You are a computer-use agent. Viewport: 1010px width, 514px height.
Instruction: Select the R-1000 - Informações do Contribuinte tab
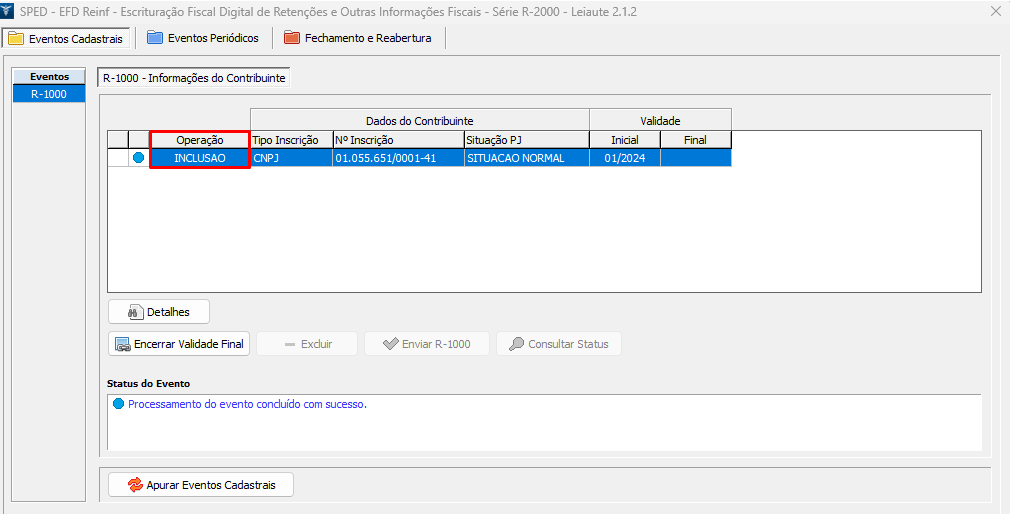click(x=194, y=77)
